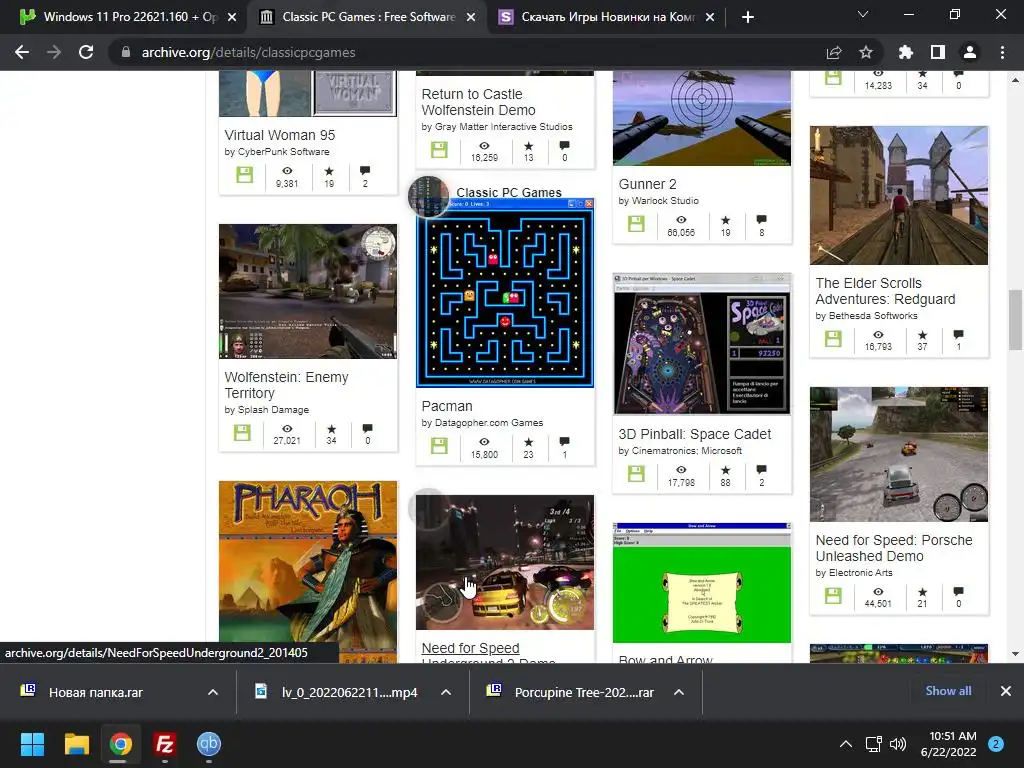Open the Virtual Woman 95 link
The image size is (1024, 768).
280,135
